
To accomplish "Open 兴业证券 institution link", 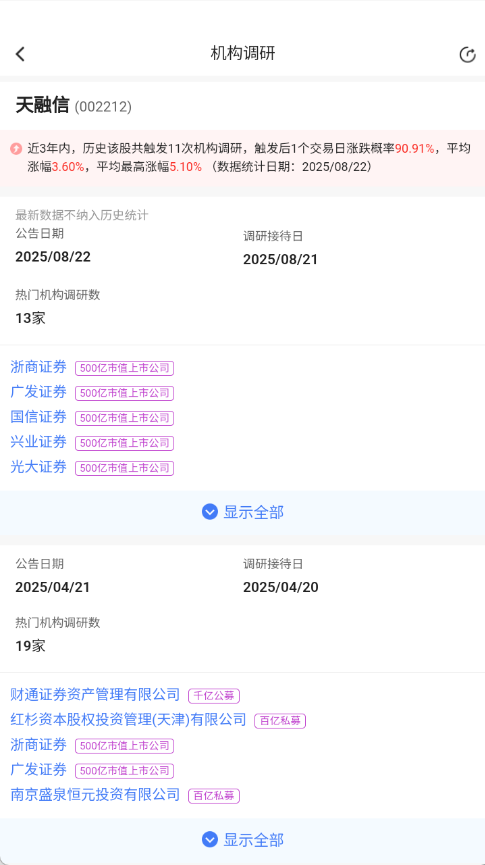I will click(x=39, y=442).
